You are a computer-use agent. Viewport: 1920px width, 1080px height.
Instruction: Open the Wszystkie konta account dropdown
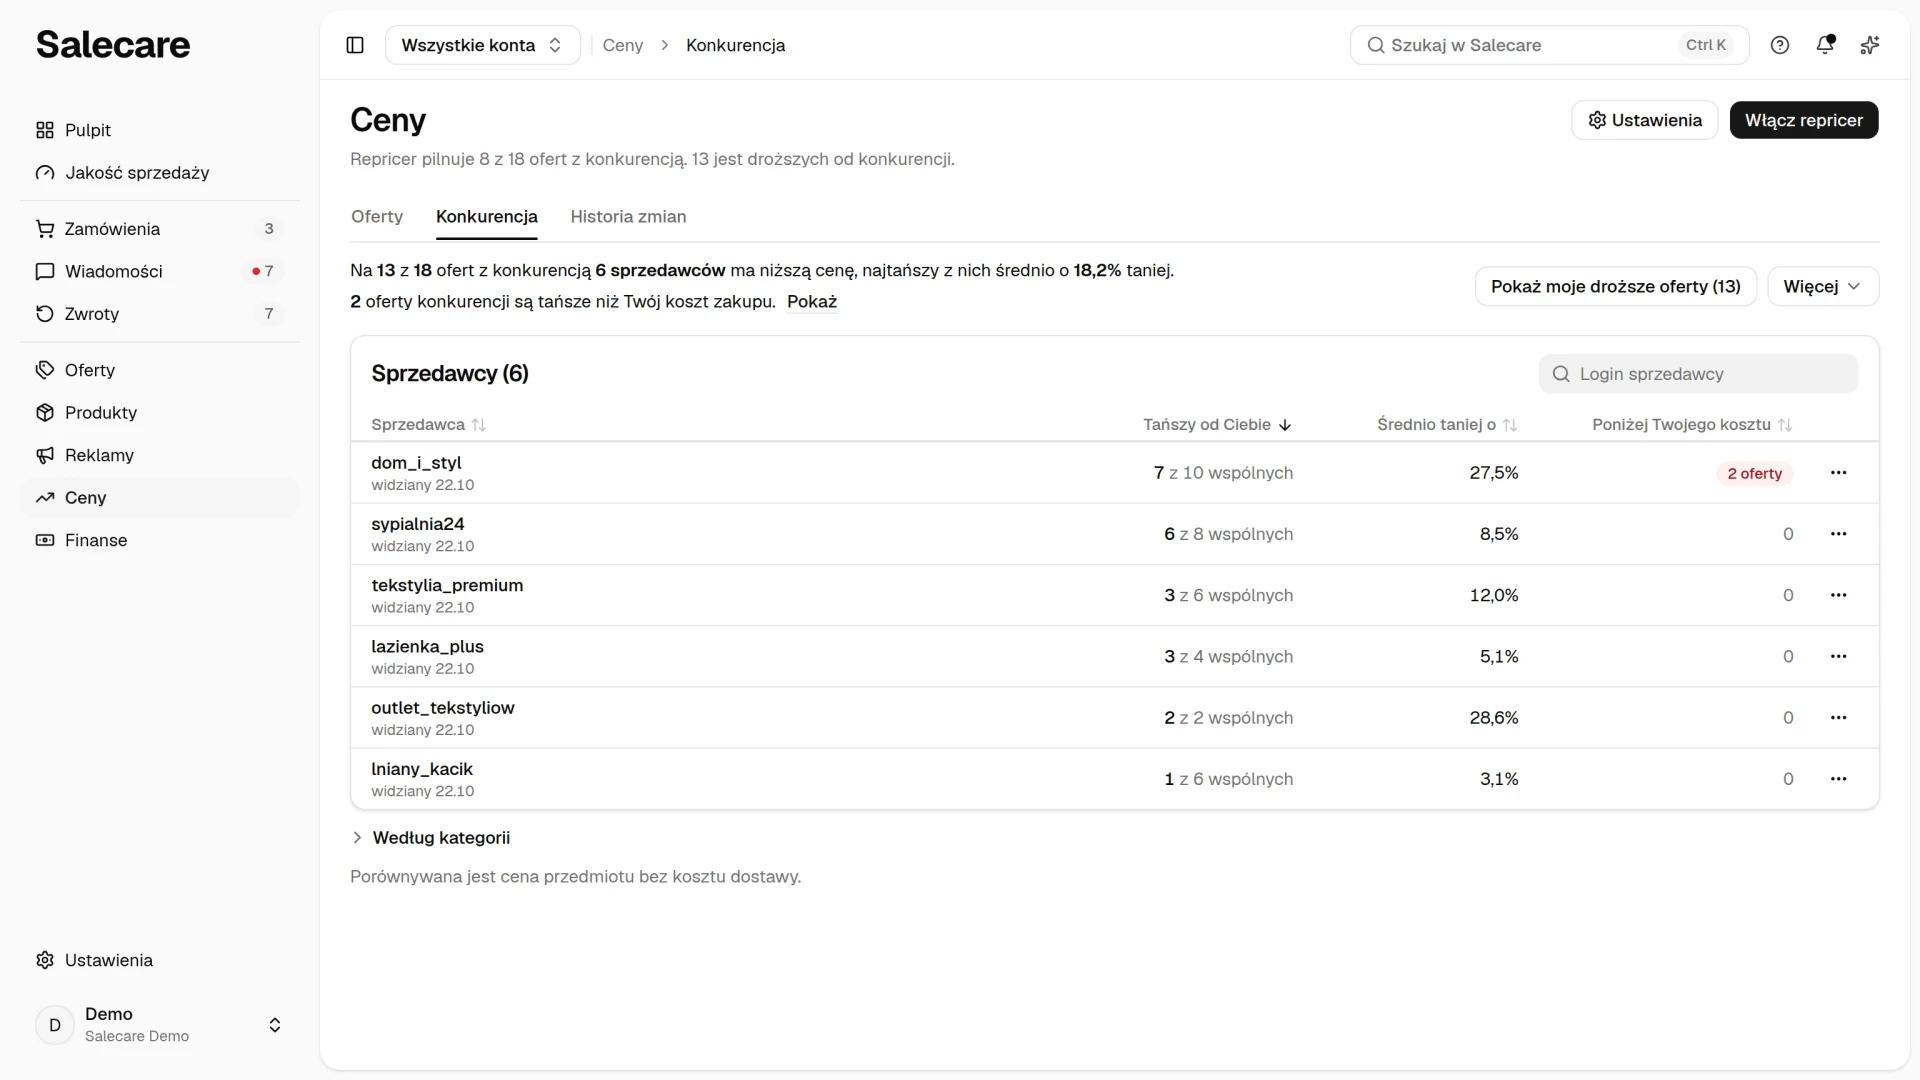(x=483, y=45)
